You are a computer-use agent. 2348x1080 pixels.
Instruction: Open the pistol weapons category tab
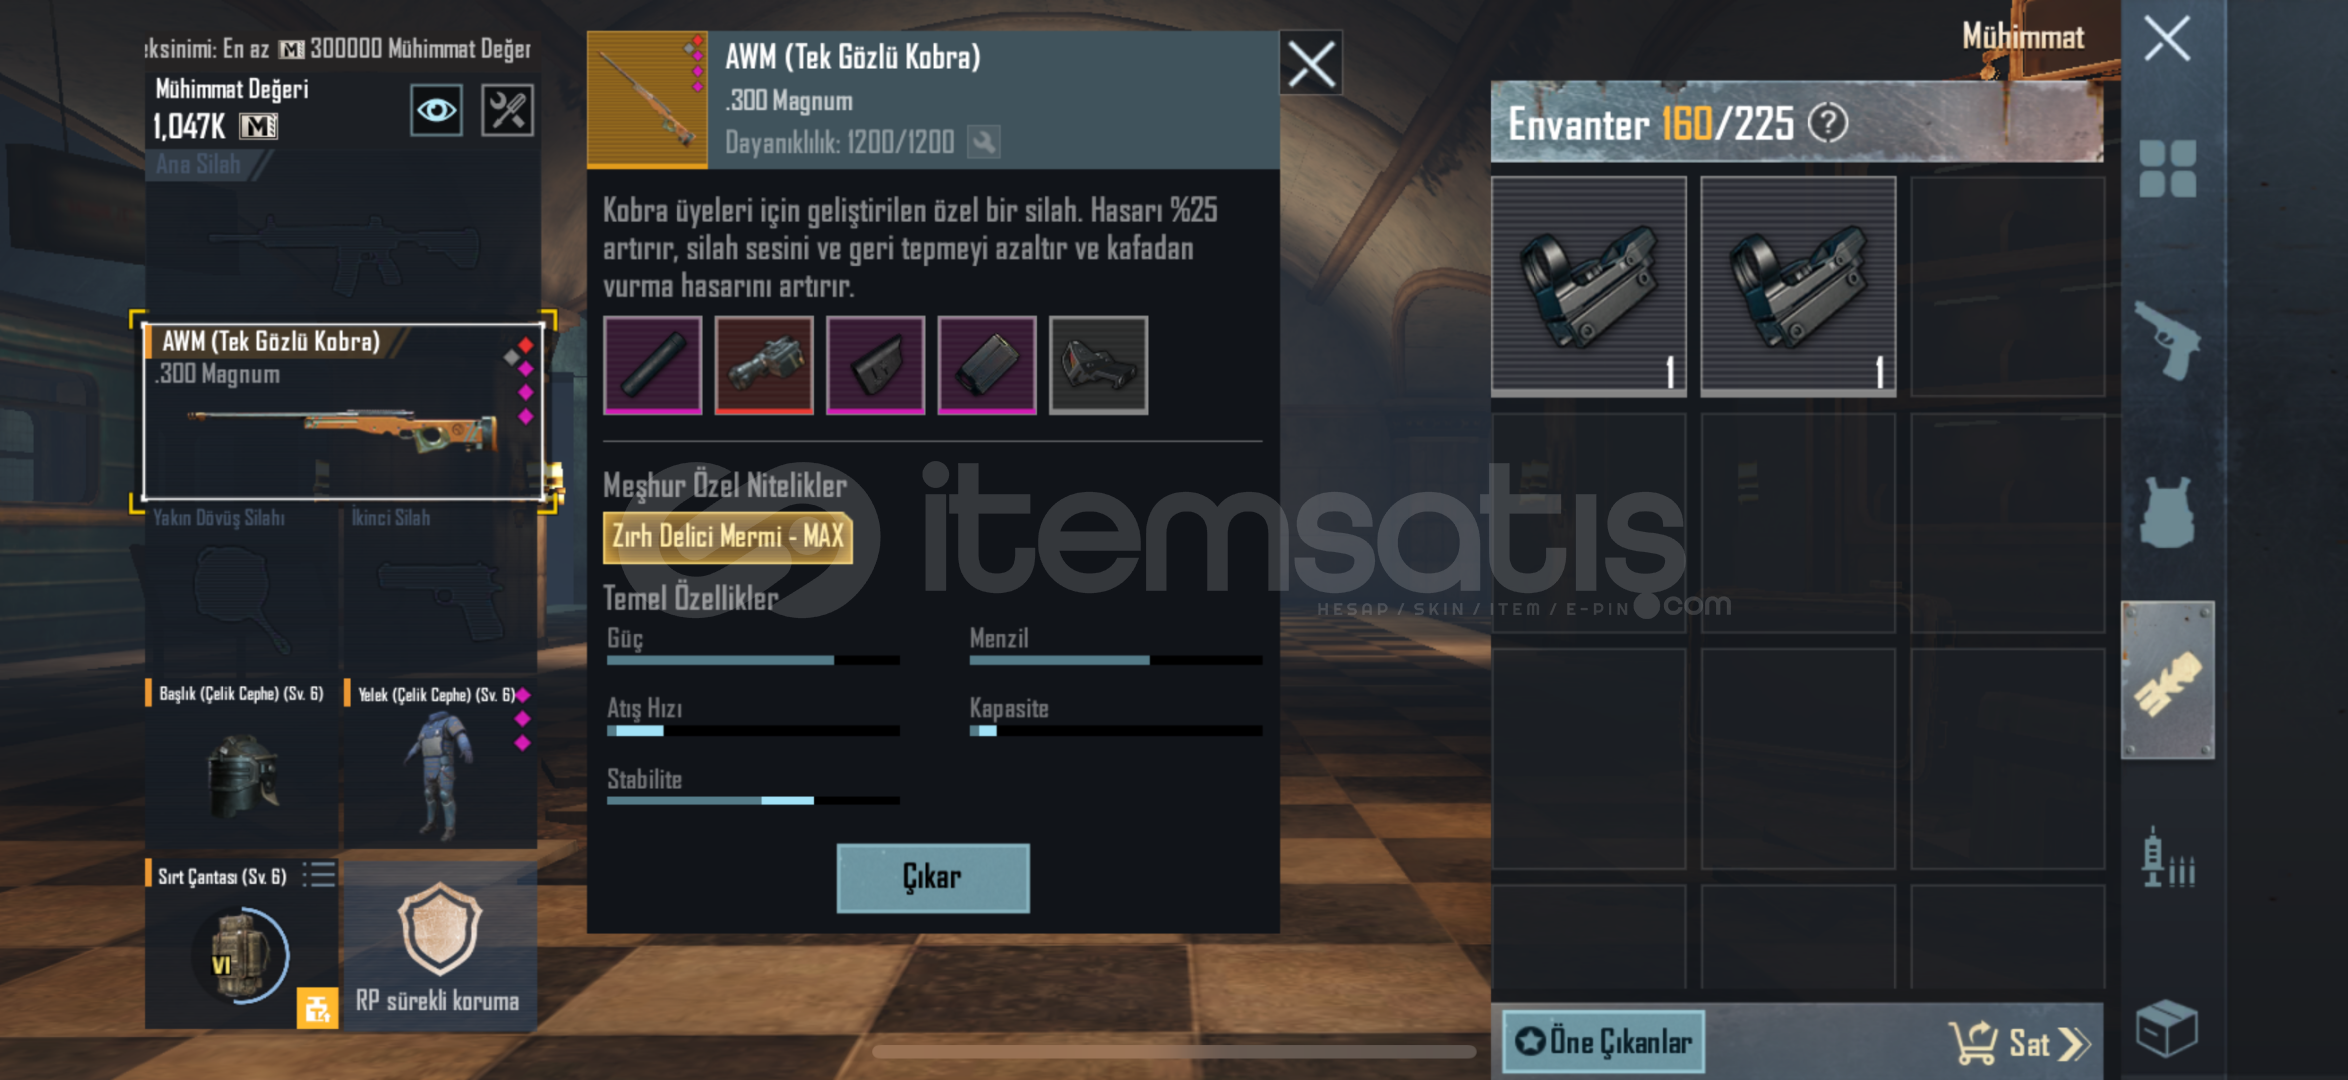(x=2168, y=340)
